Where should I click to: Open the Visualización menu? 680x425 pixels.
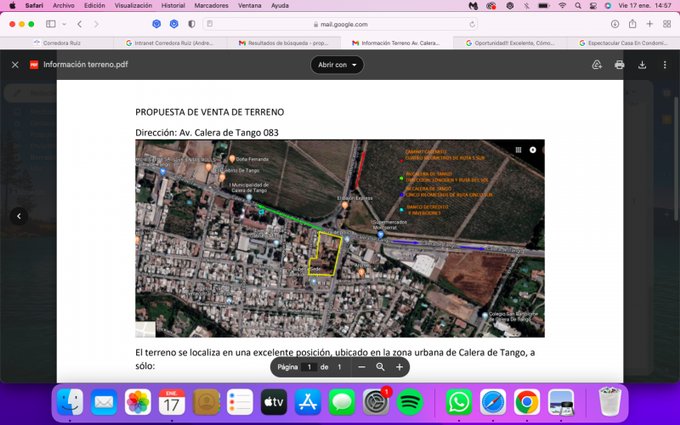pos(133,5)
